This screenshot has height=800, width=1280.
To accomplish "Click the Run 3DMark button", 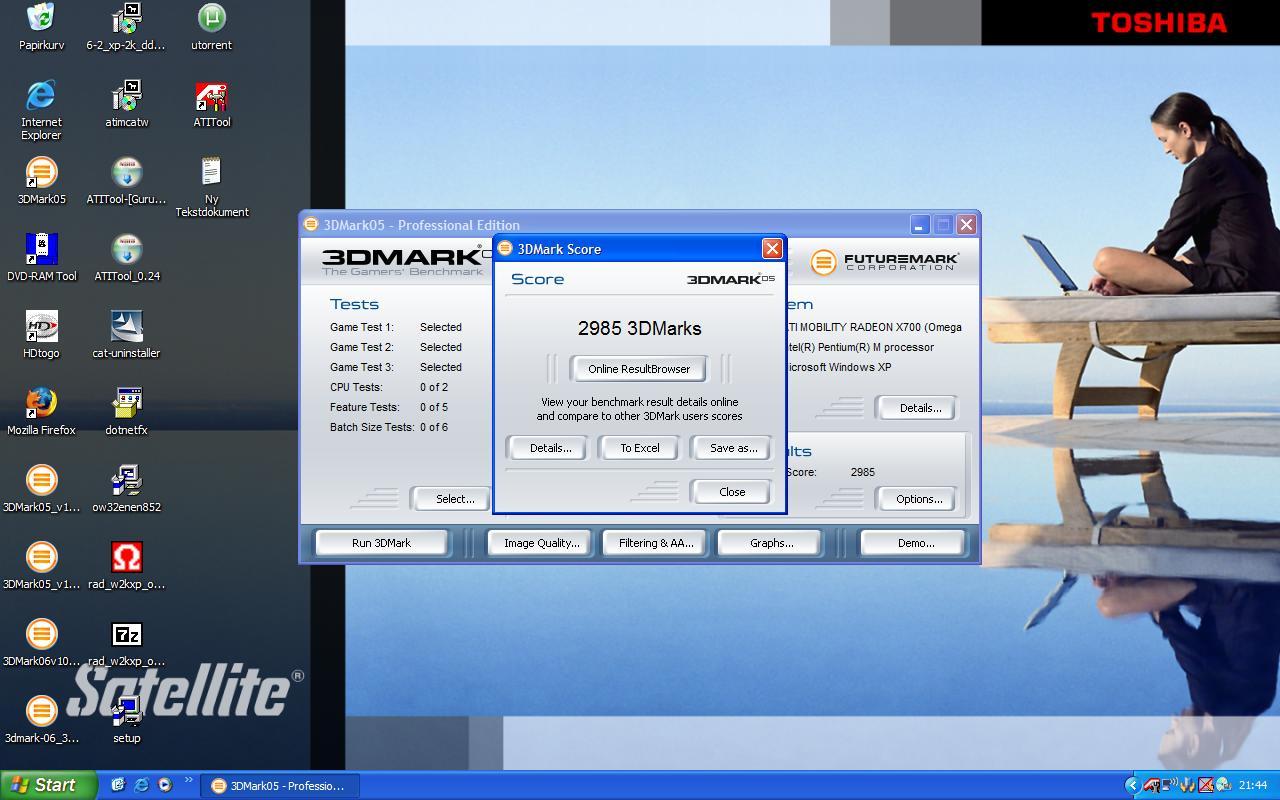I will tap(381, 543).
